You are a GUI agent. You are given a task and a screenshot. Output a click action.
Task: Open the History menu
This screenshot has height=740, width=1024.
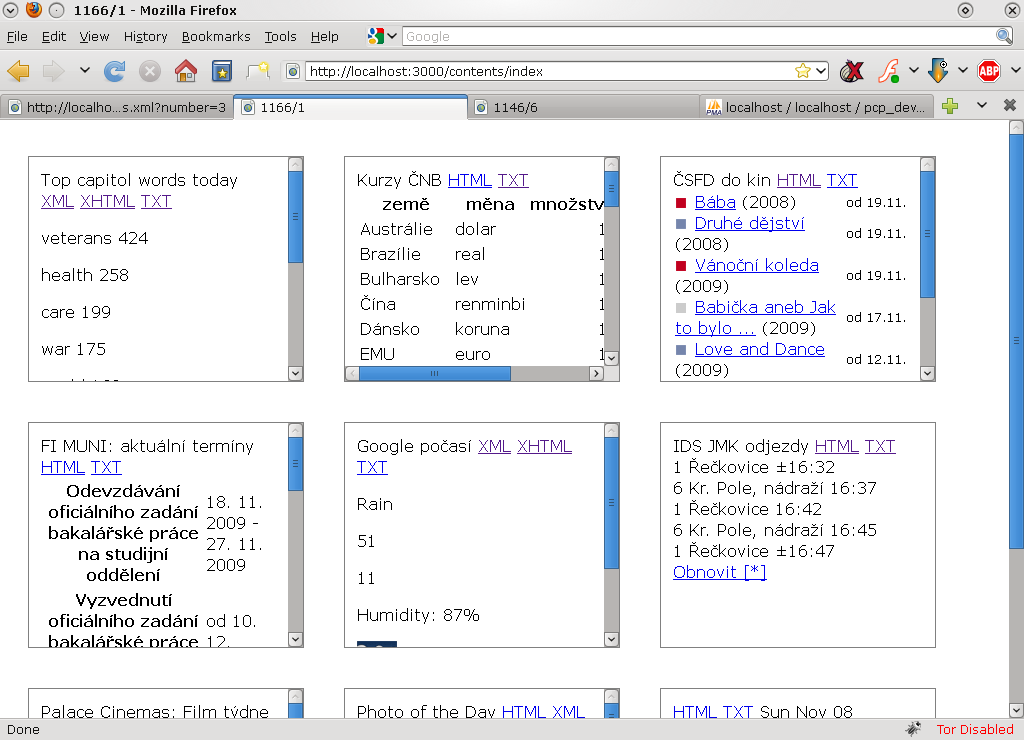(x=145, y=37)
